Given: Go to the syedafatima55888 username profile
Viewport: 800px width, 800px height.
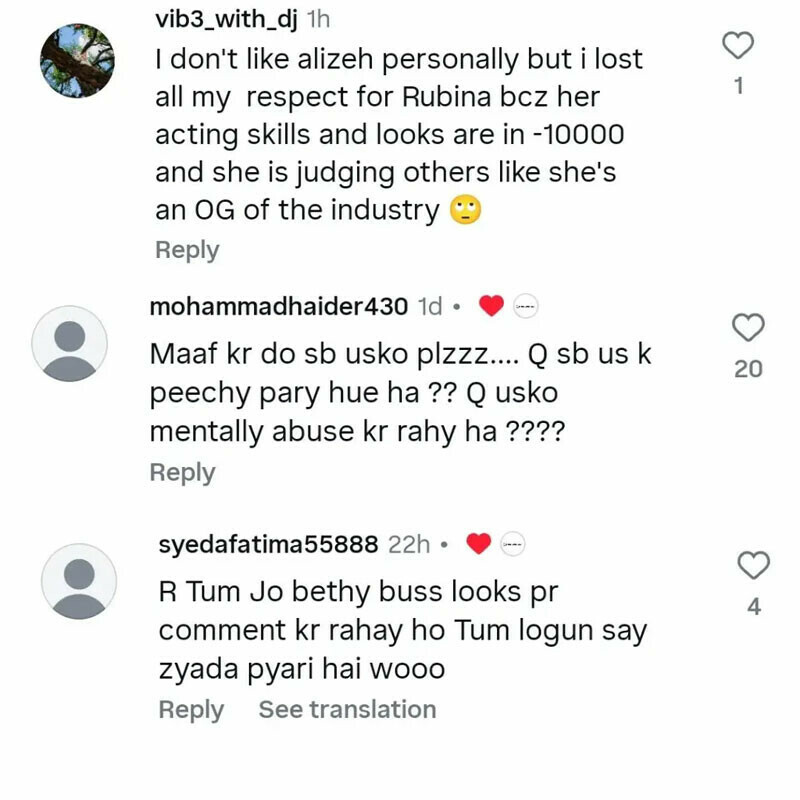Looking at the screenshot, I should click(x=268, y=545).
